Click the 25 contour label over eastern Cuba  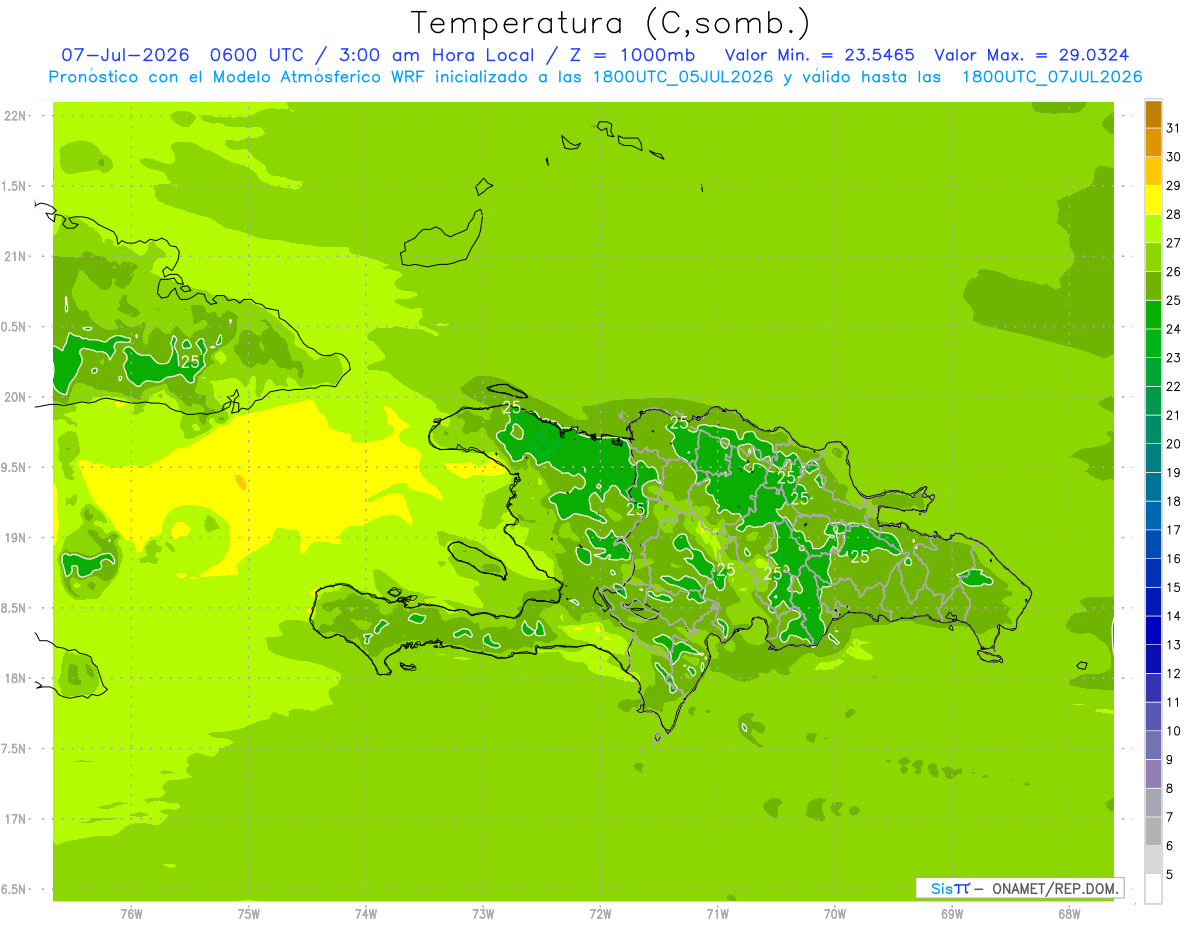pyautogui.click(x=190, y=361)
